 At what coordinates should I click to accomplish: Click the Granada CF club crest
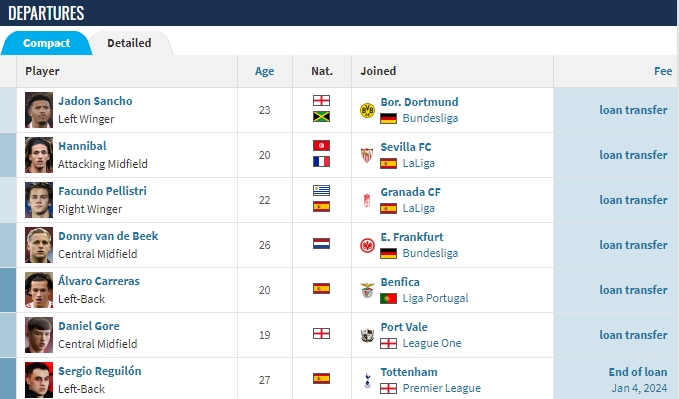tap(367, 201)
